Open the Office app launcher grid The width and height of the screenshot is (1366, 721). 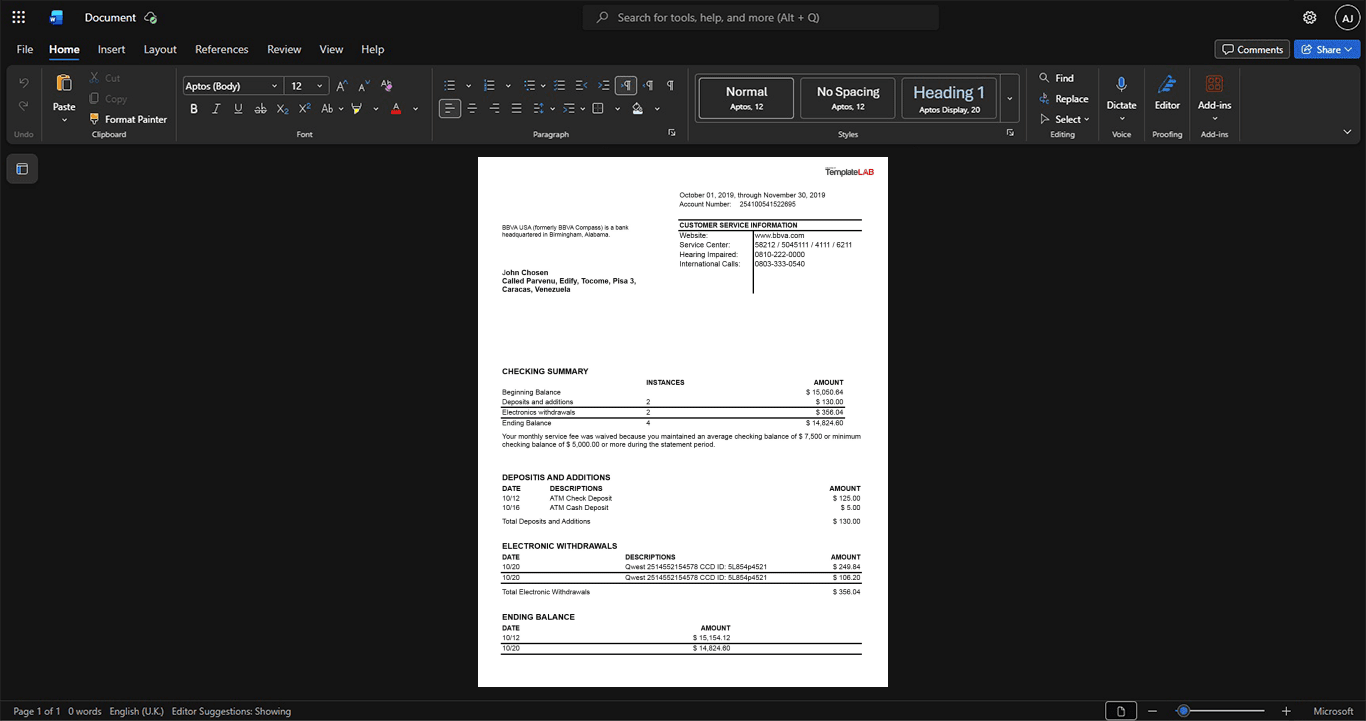click(x=18, y=17)
